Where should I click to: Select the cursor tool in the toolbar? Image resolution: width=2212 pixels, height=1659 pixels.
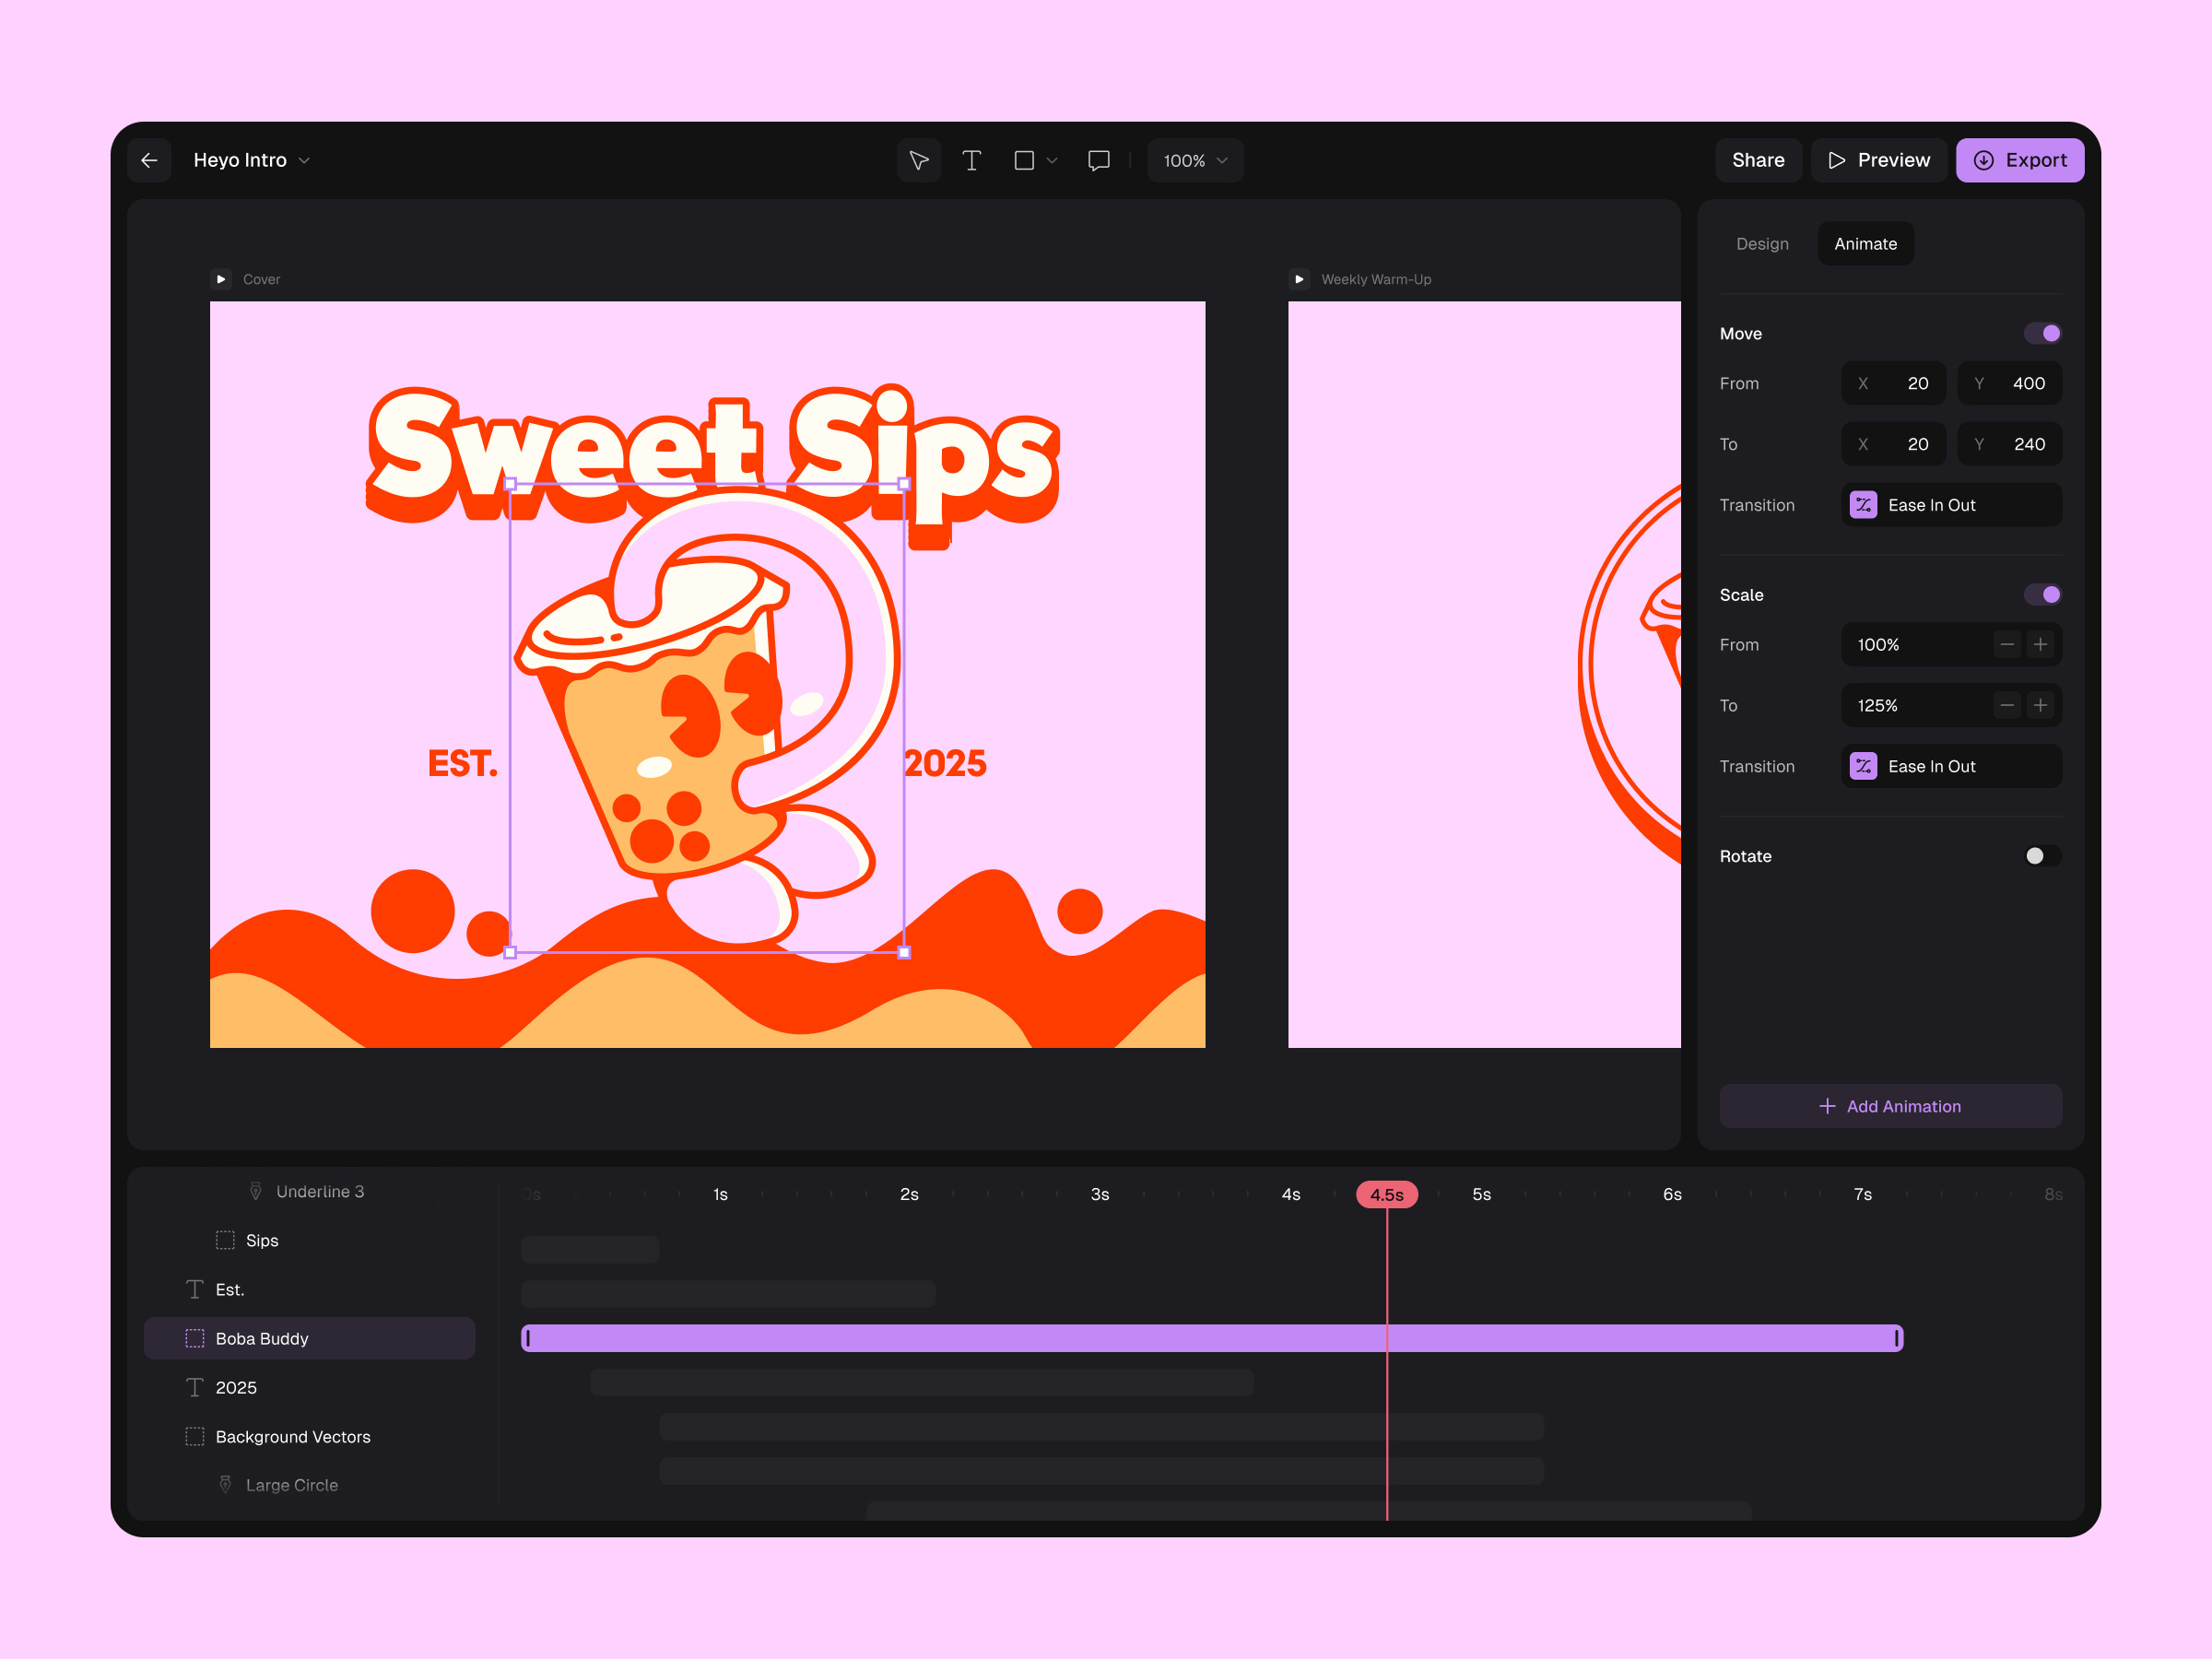(918, 160)
